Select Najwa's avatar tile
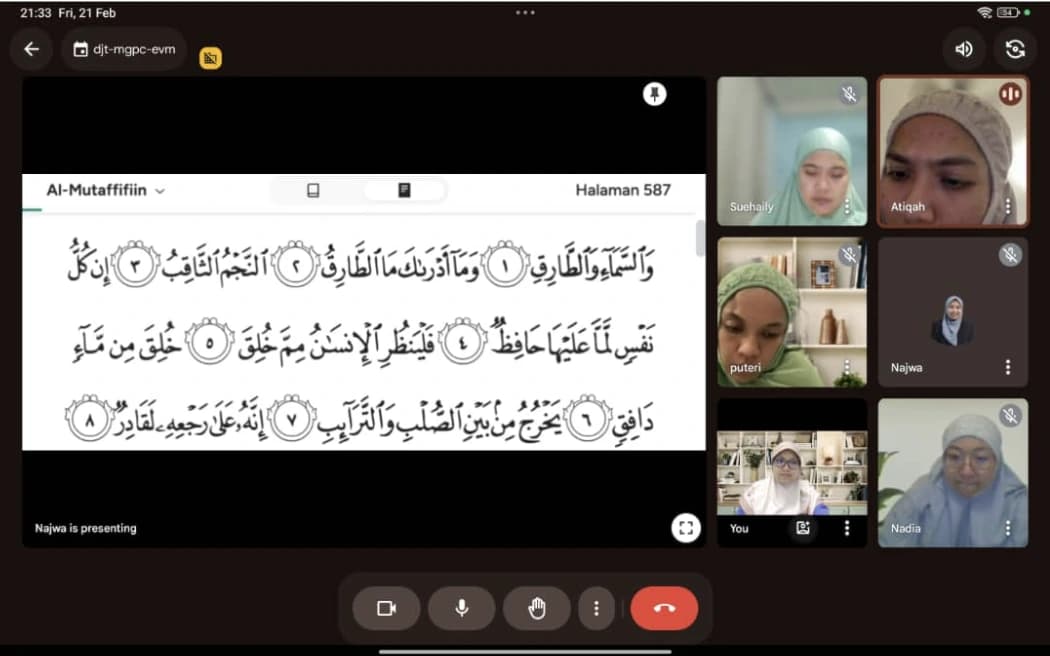Image resolution: width=1050 pixels, height=656 pixels. (953, 312)
